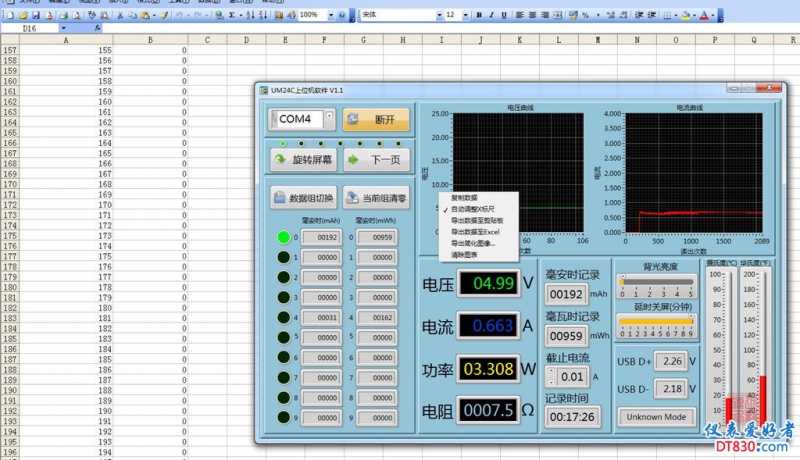Click the AutoSum sigma icon
The width and height of the screenshot is (800, 460).
(232, 15)
